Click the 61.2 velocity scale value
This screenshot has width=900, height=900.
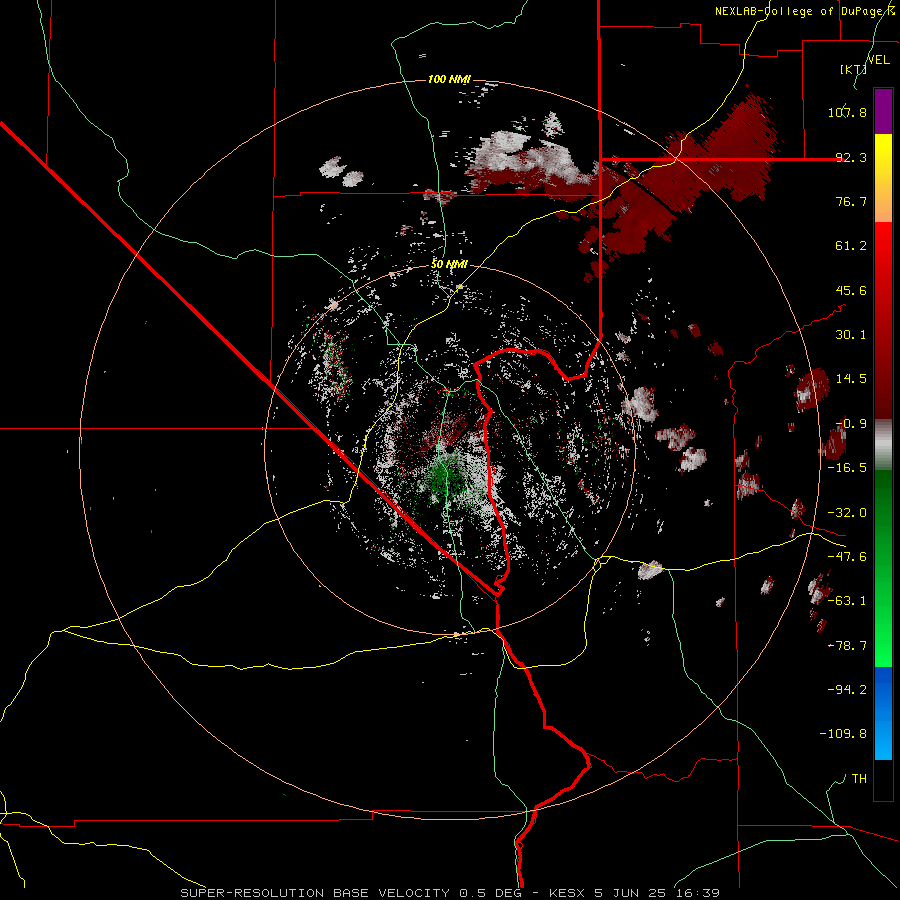coord(851,246)
